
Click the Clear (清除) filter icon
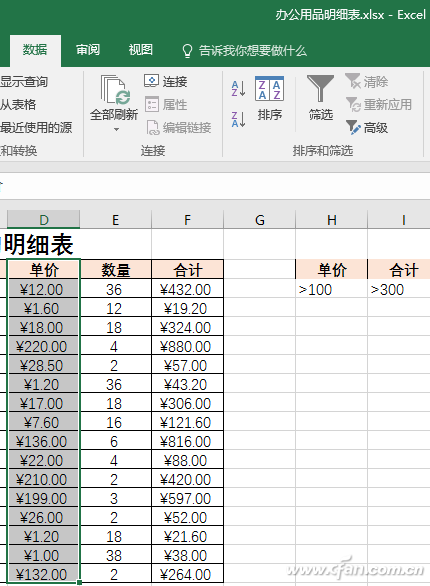pyautogui.click(x=366, y=81)
